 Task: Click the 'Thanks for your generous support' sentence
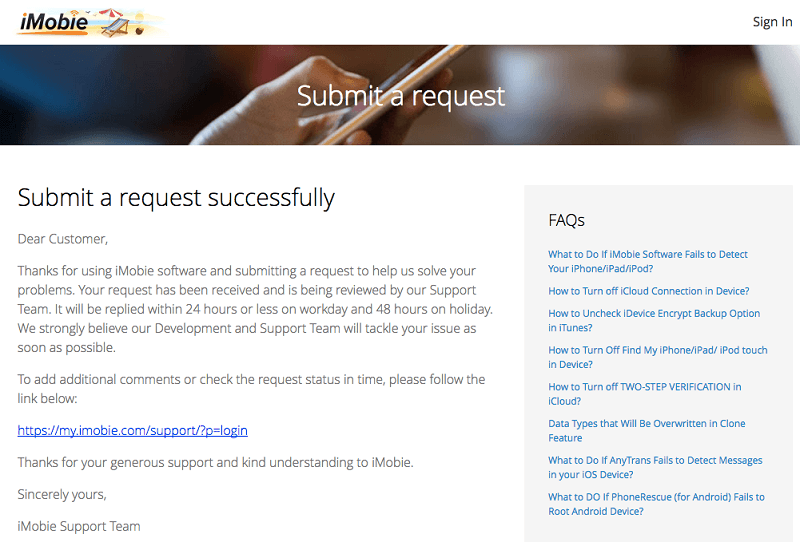point(215,462)
